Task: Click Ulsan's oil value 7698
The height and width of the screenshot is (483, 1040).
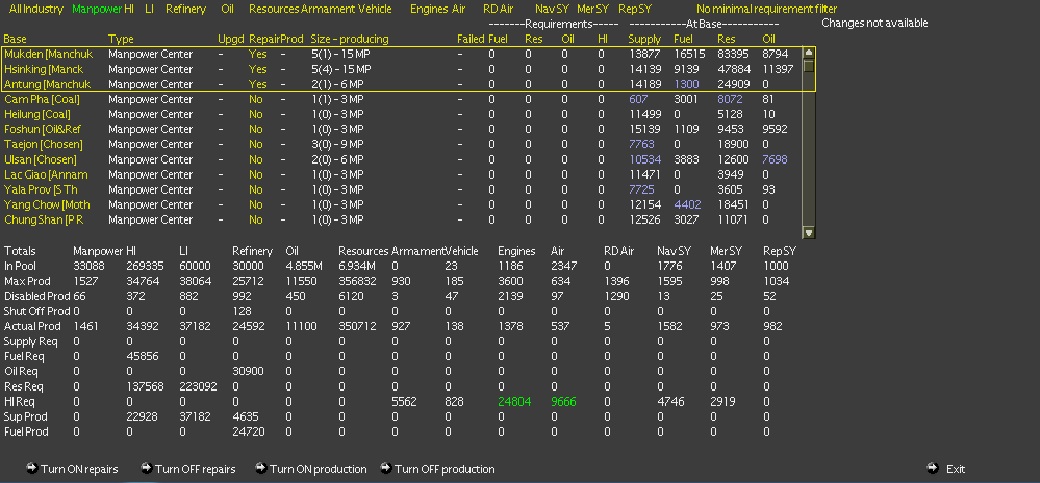Action: click(774, 159)
